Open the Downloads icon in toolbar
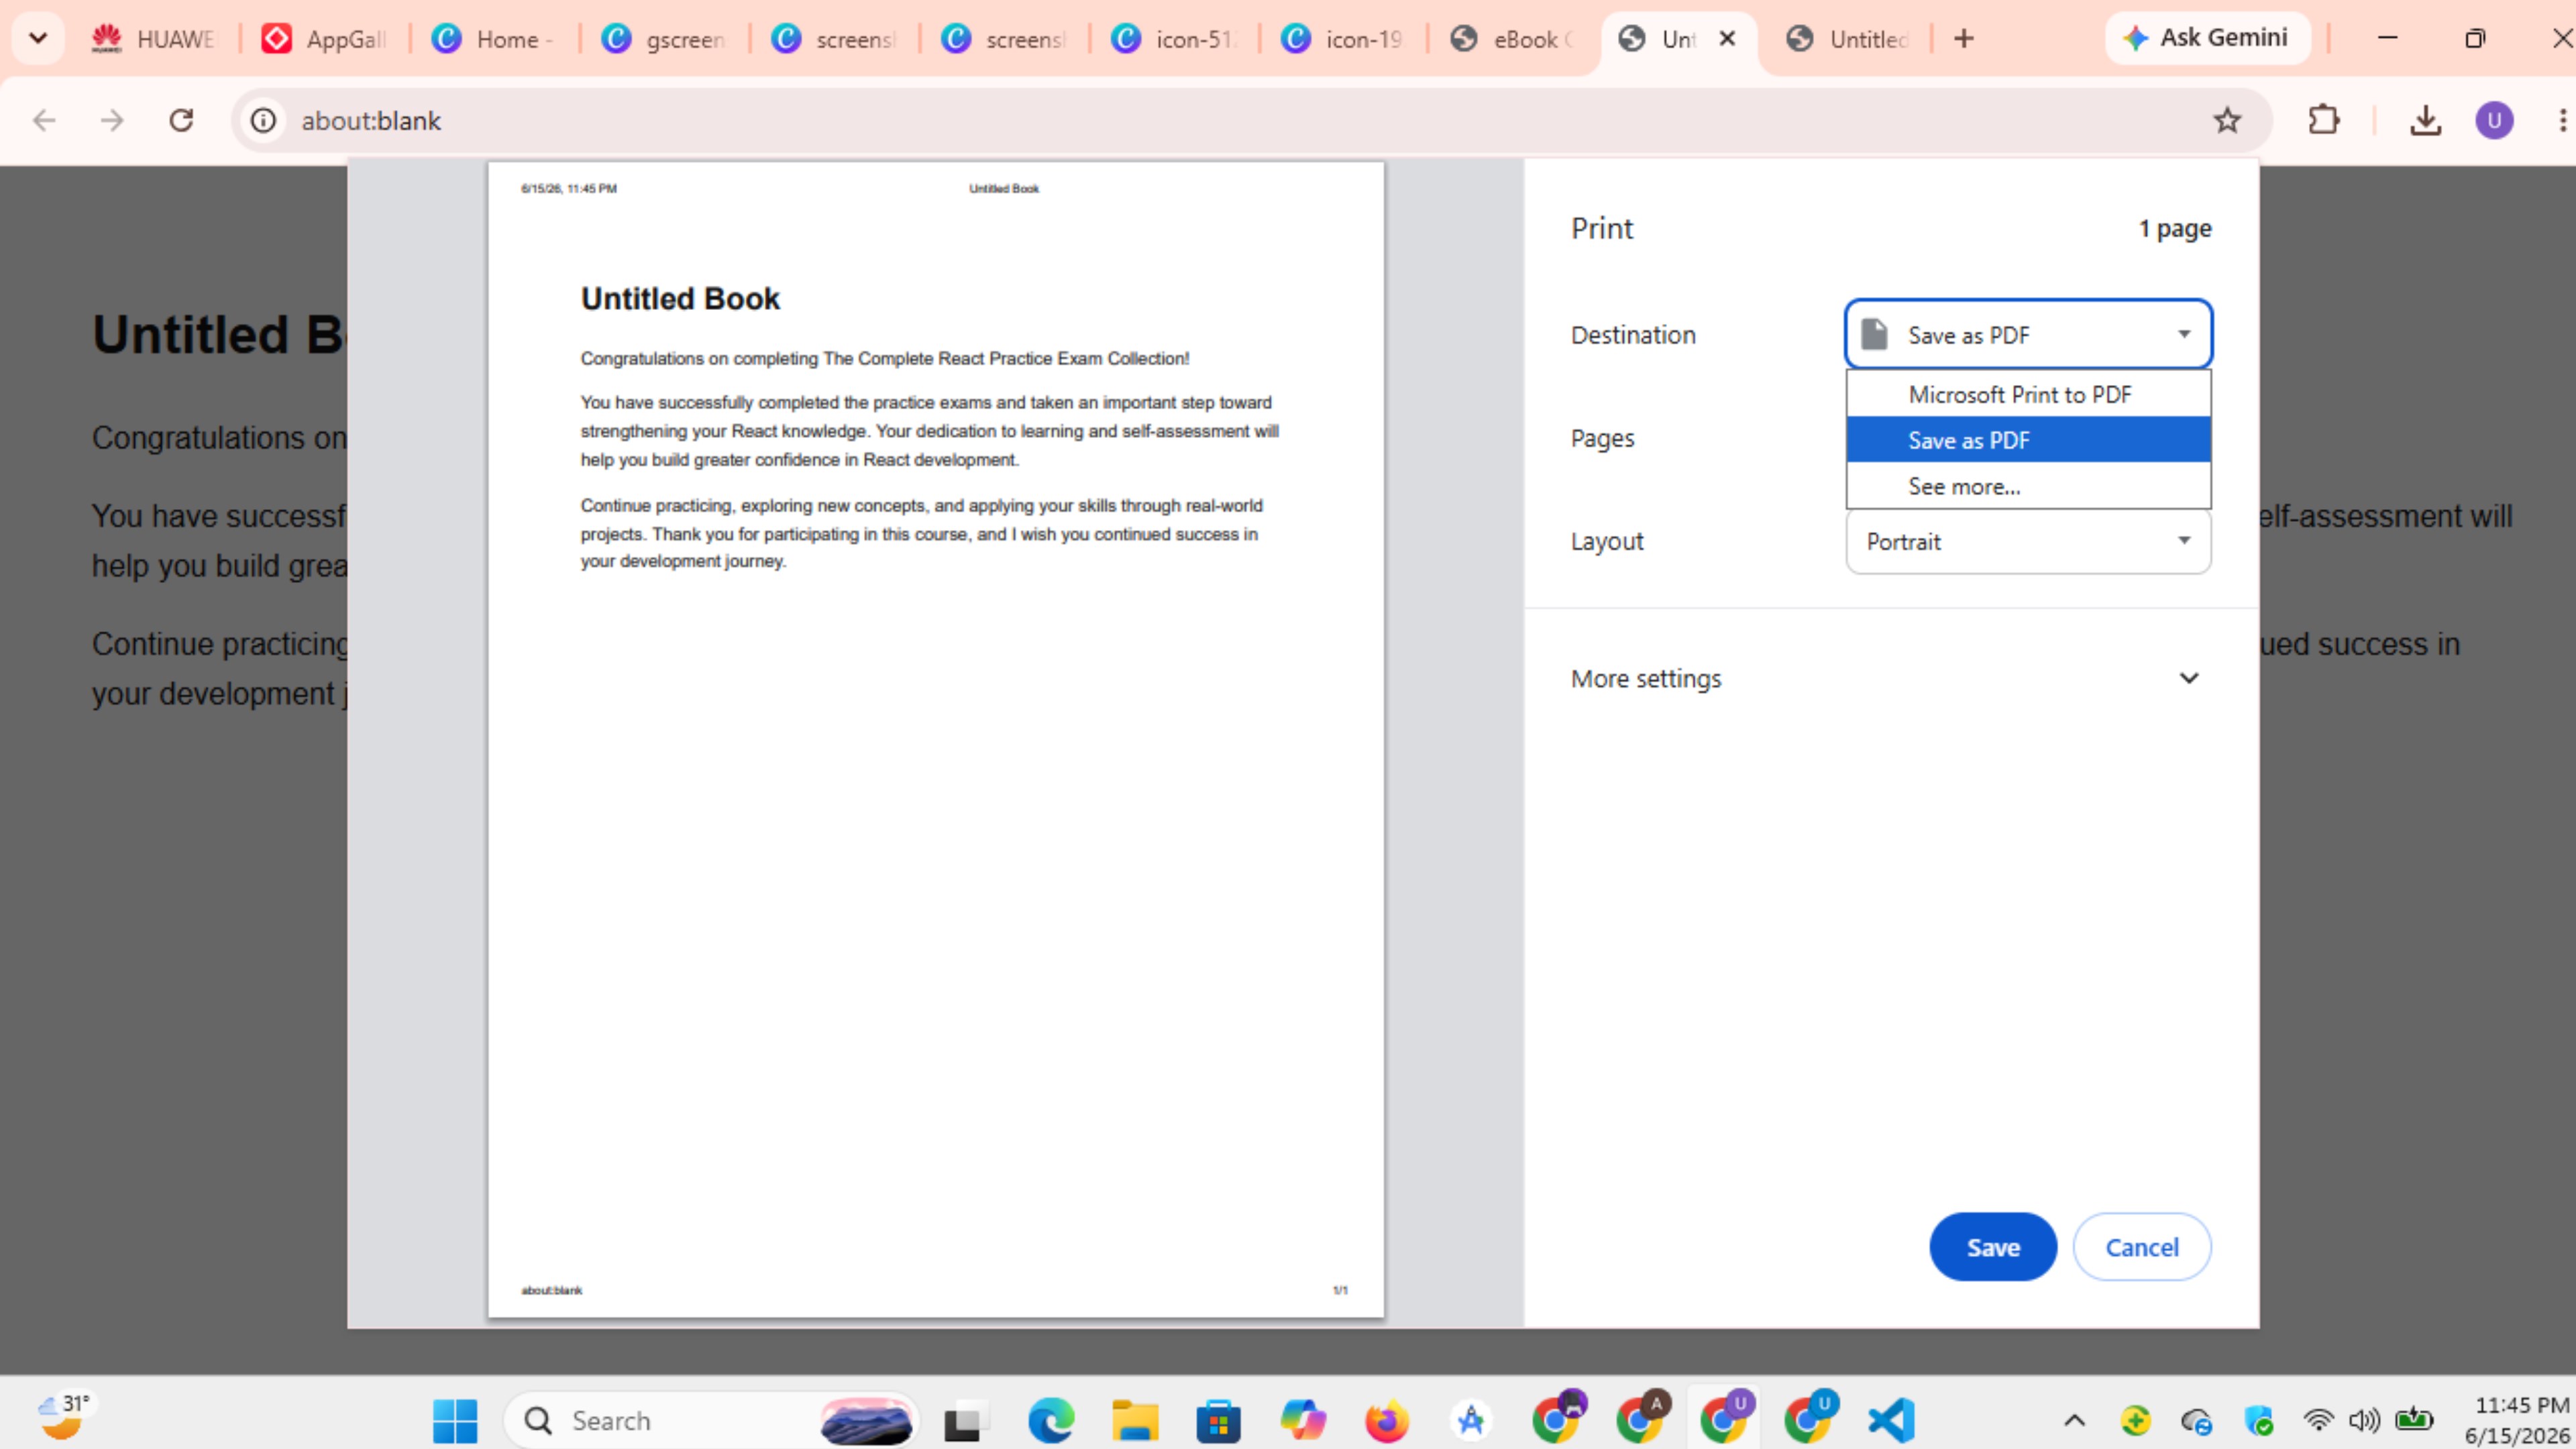 (x=2425, y=121)
